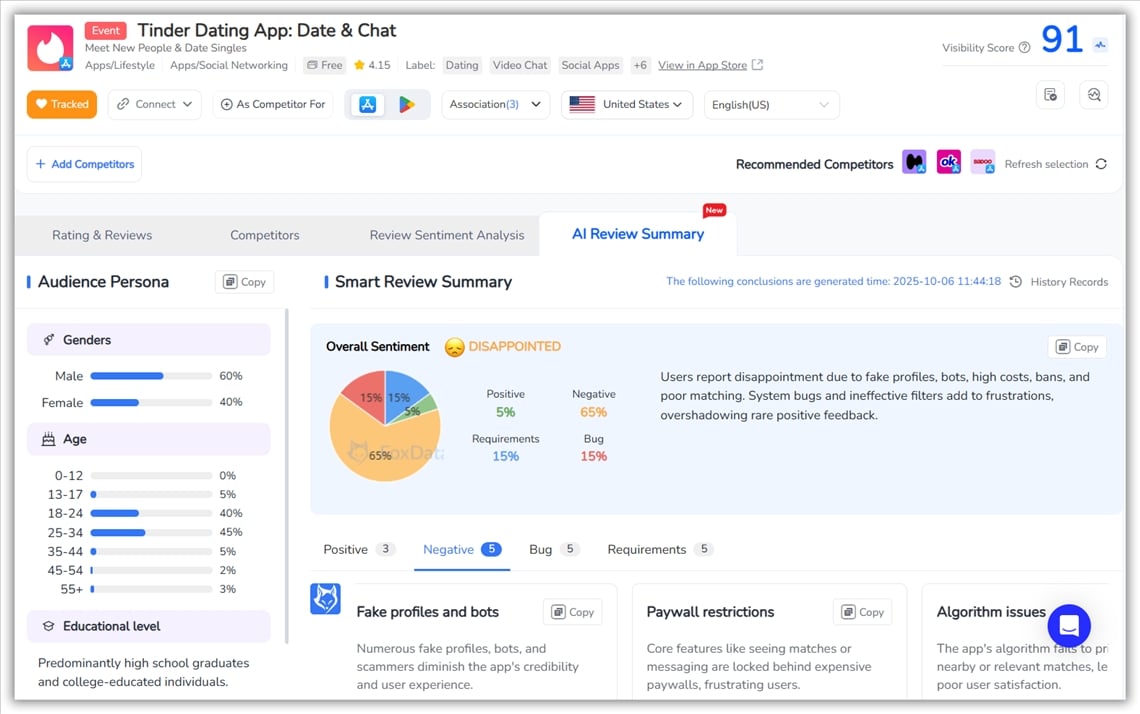
Task: Switch to the Google Play platform icon
Action: (407, 105)
